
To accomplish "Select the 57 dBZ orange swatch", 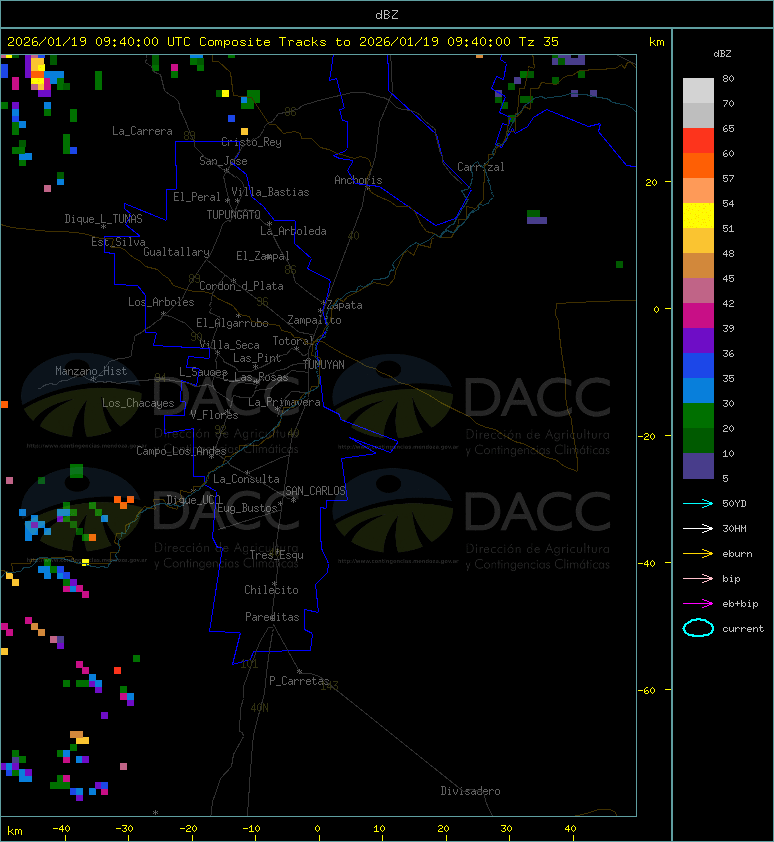I will click(x=698, y=165).
